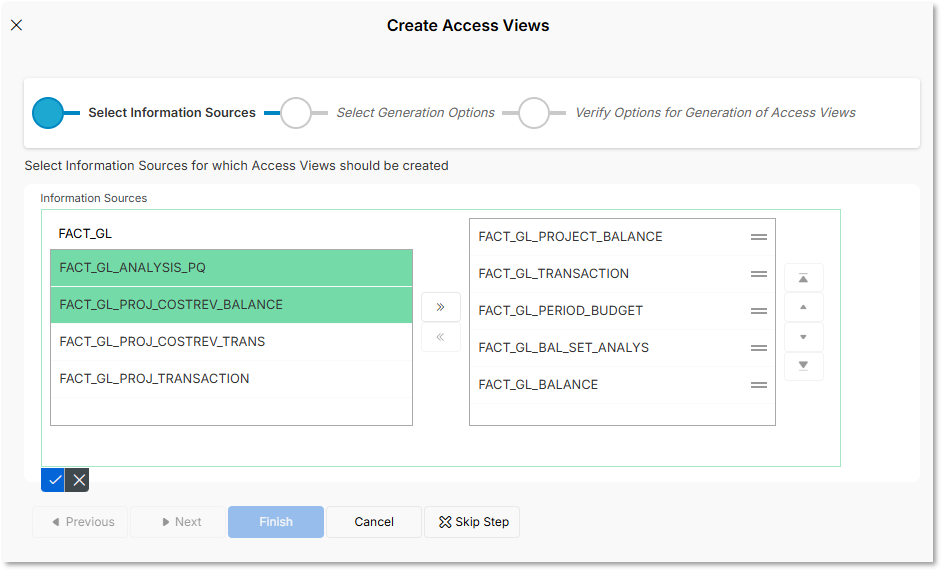Click the move-up arrow button
The height and width of the screenshot is (571, 942).
click(x=803, y=307)
